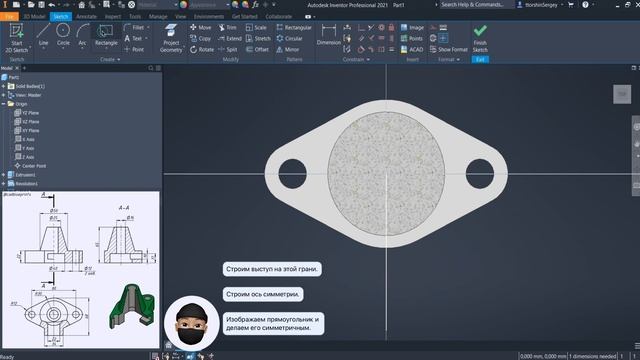Switch to Manage tab
This screenshot has width=640, height=360.
tap(158, 17)
